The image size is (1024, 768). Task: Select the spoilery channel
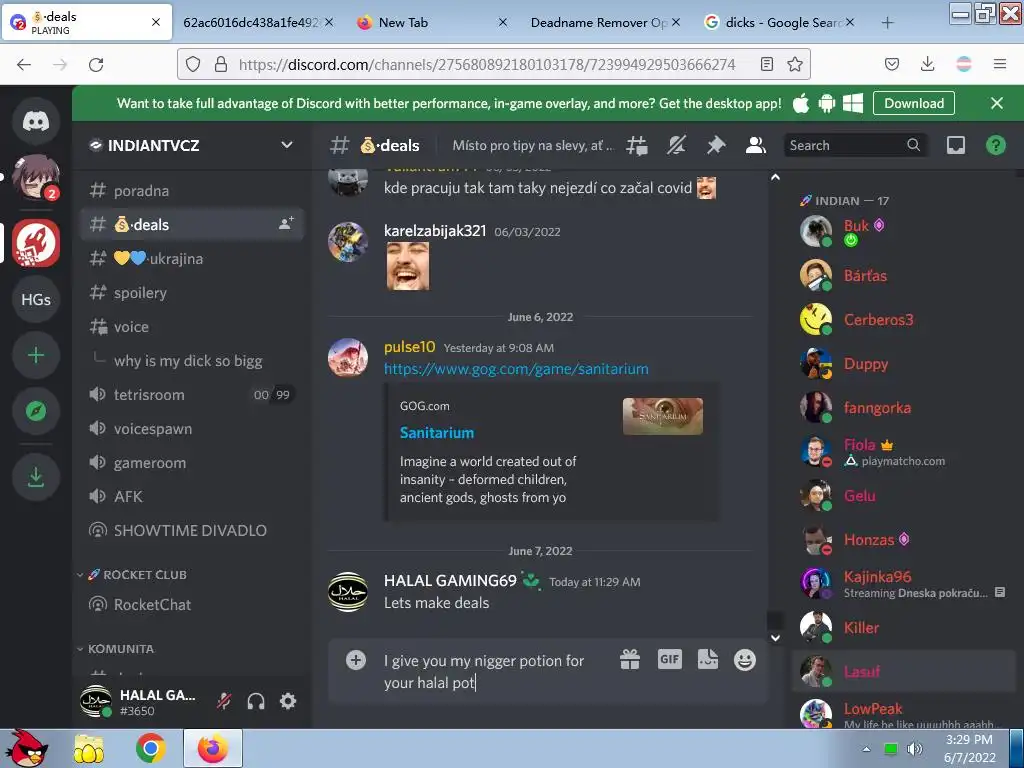click(x=192, y=293)
